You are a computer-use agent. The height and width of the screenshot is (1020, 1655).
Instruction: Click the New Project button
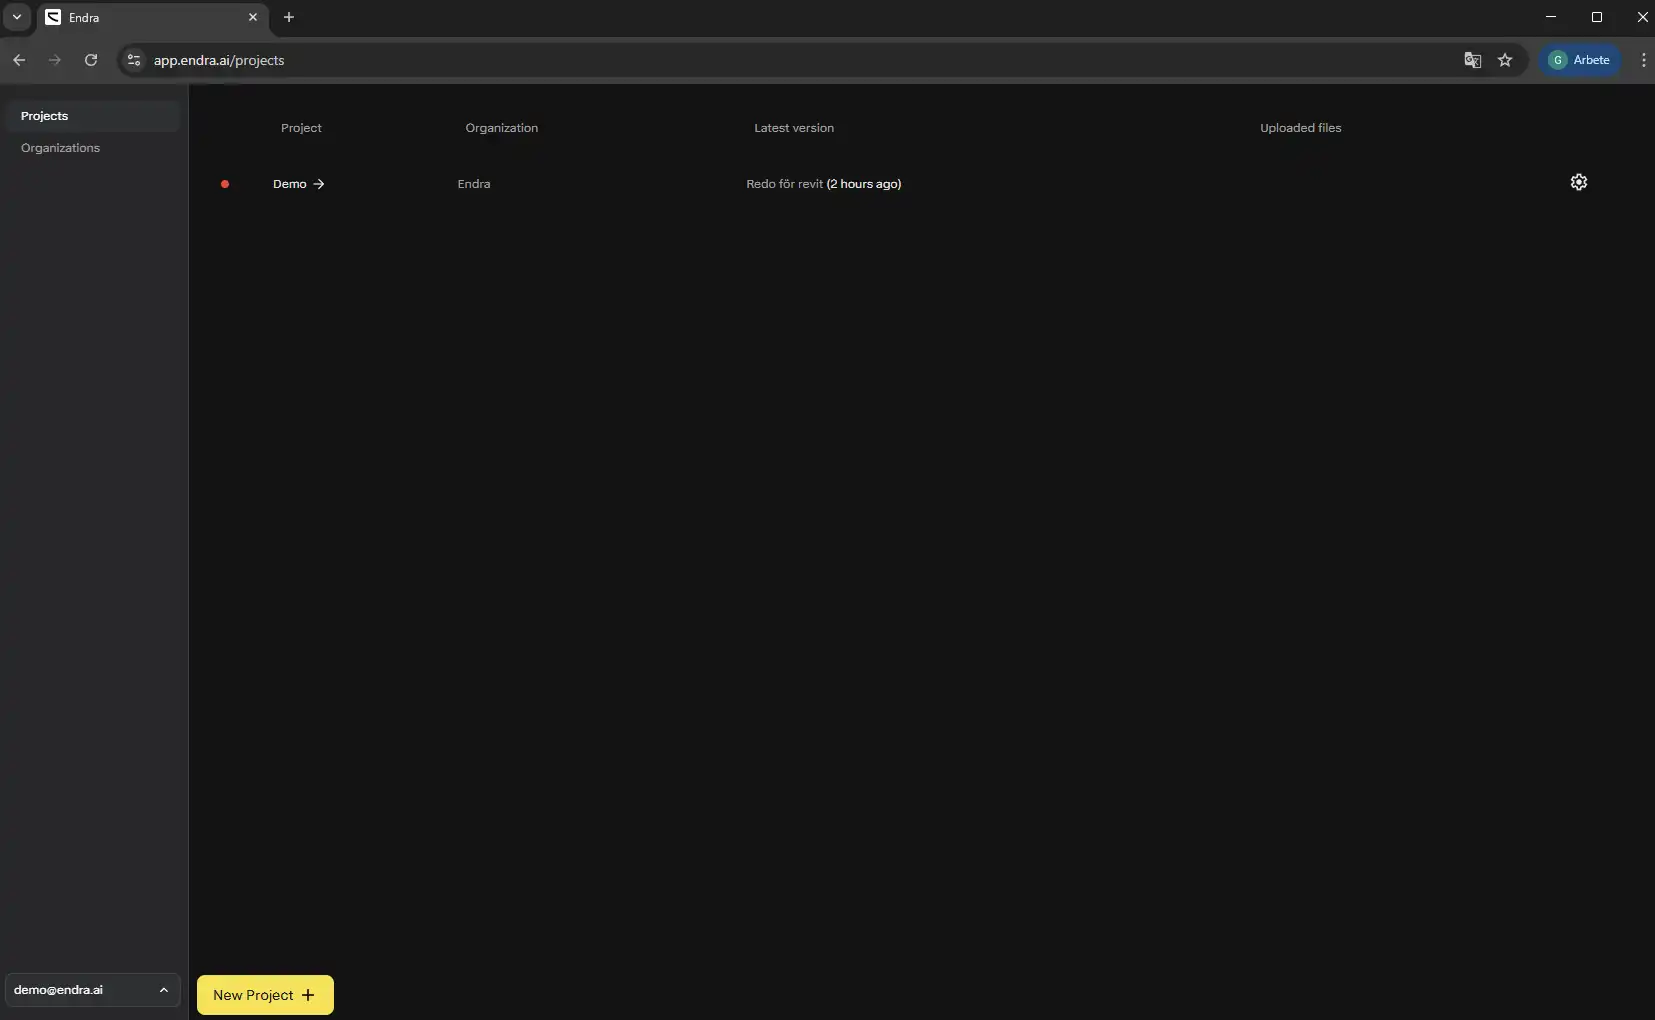coord(265,995)
